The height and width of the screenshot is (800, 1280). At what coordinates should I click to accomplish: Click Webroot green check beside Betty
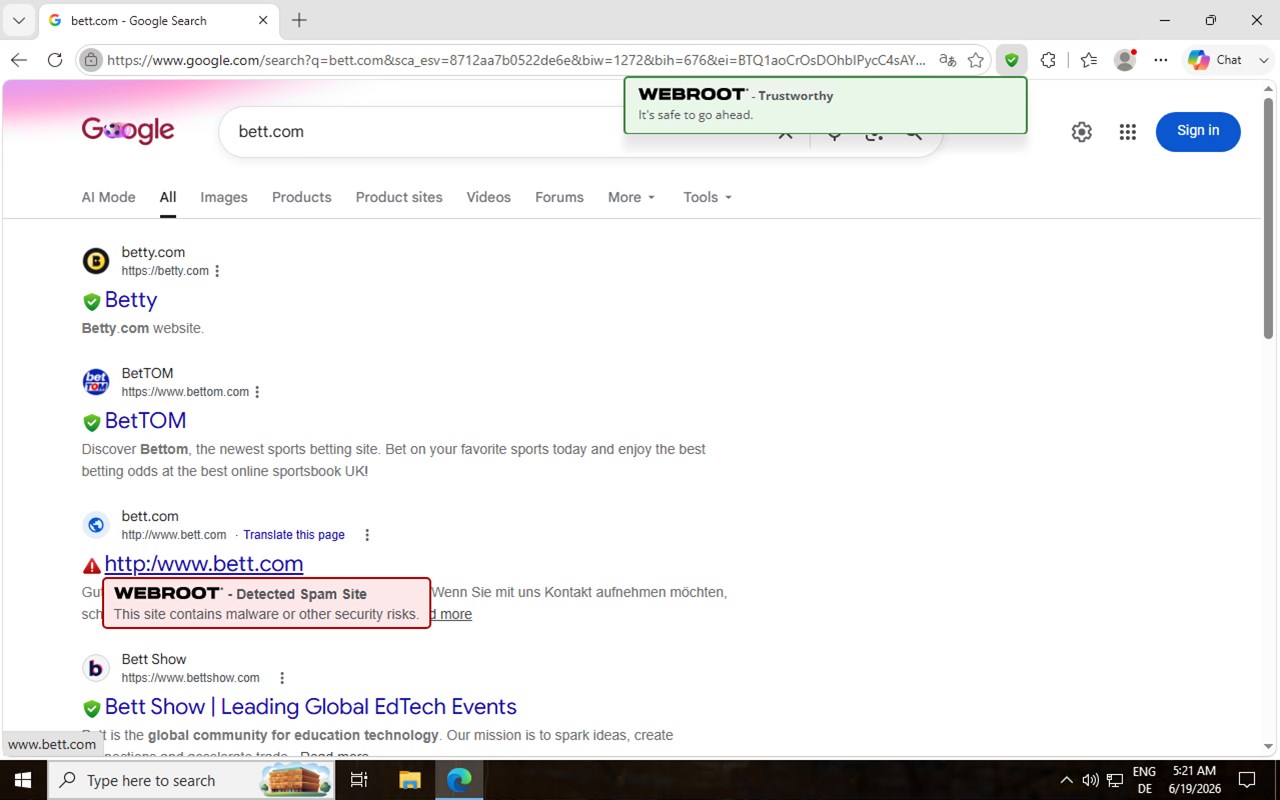click(x=92, y=301)
